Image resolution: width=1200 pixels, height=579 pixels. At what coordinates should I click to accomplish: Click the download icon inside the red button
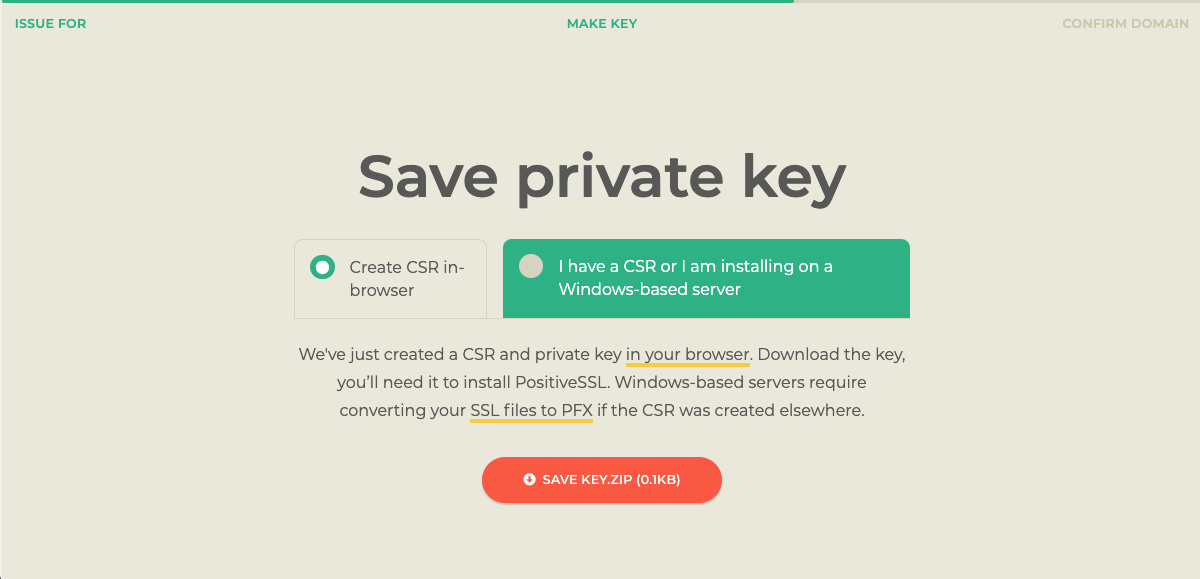pyautogui.click(x=530, y=479)
